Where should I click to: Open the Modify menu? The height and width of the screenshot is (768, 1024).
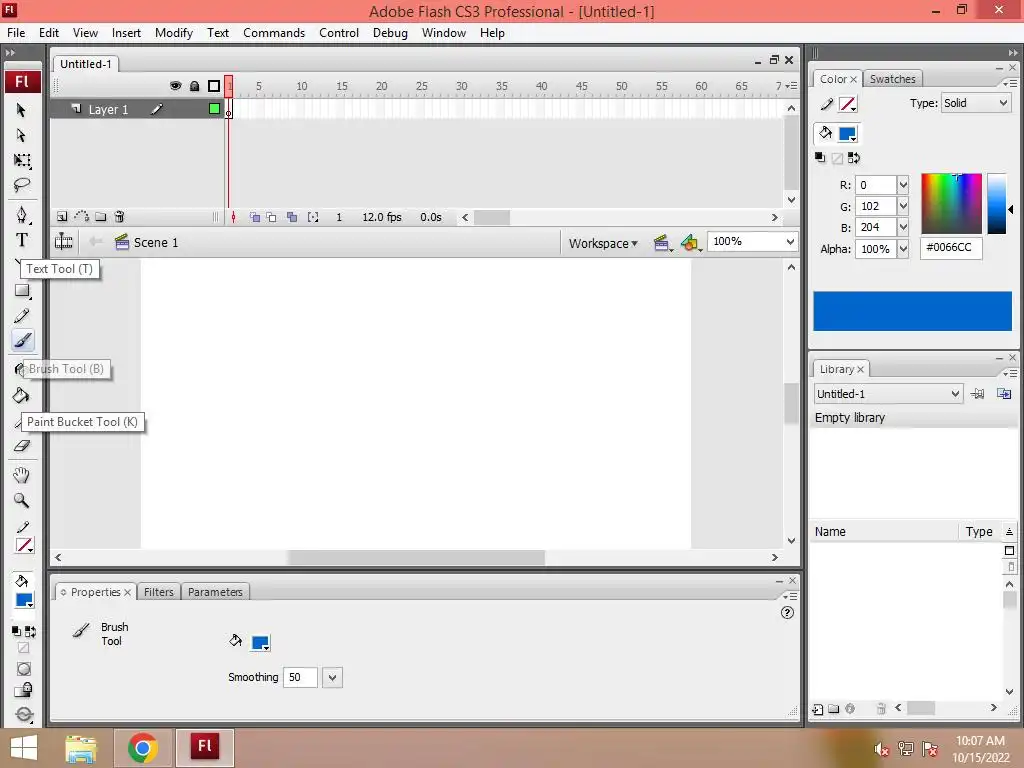point(174,33)
